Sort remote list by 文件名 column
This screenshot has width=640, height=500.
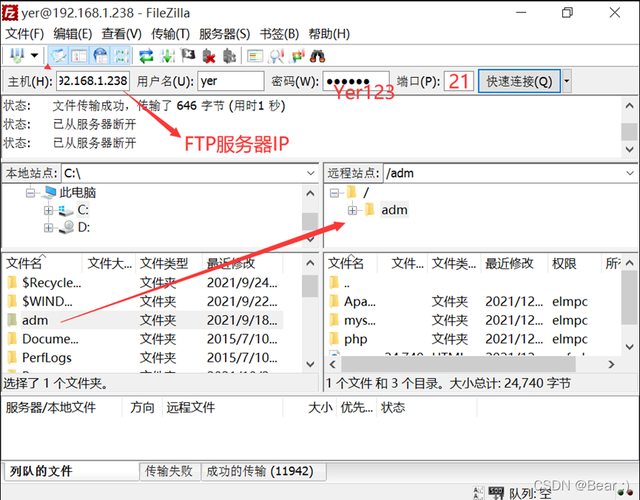click(351, 263)
